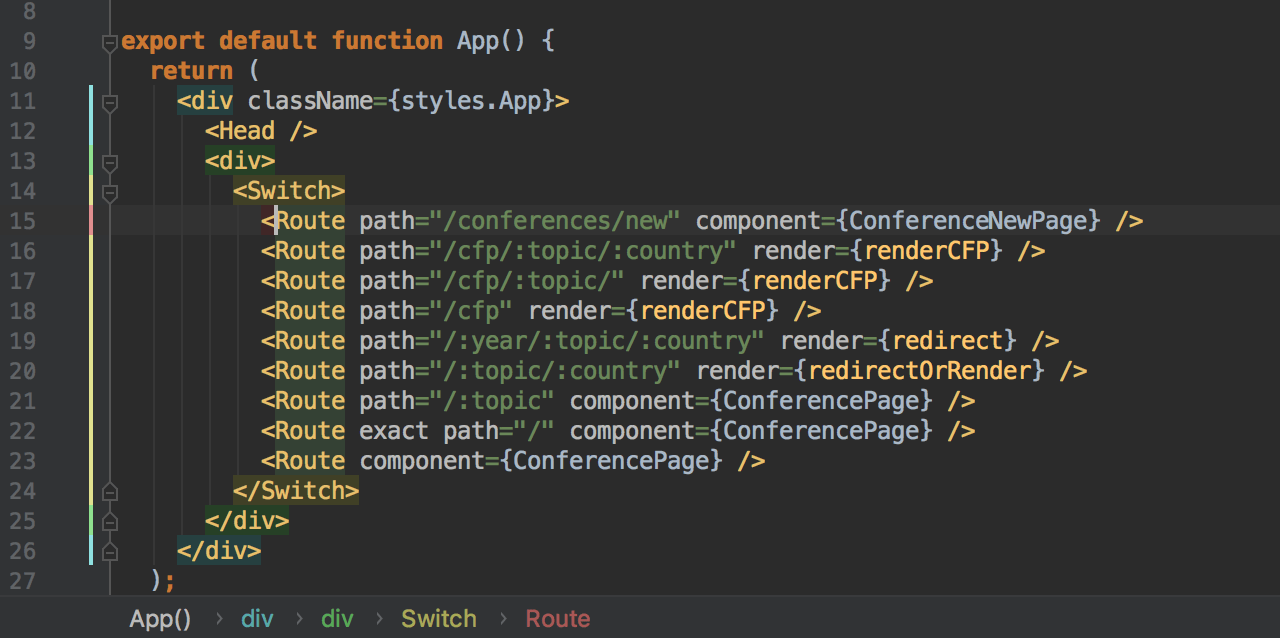Screen dimensions: 1280x638
Task: Select the teal div breadcrumb after App()
Action: click(x=257, y=619)
